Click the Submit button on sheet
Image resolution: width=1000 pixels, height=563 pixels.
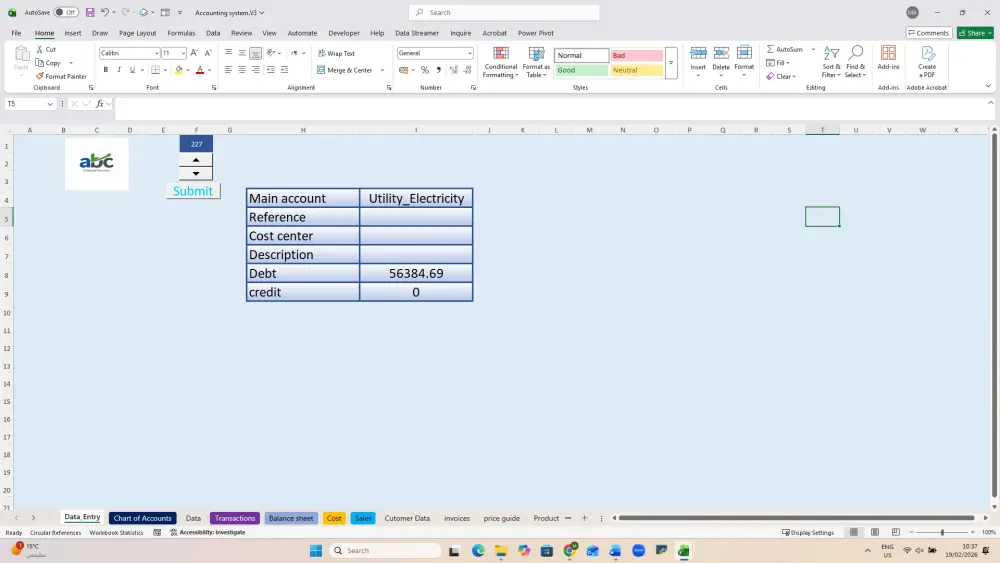click(x=193, y=191)
